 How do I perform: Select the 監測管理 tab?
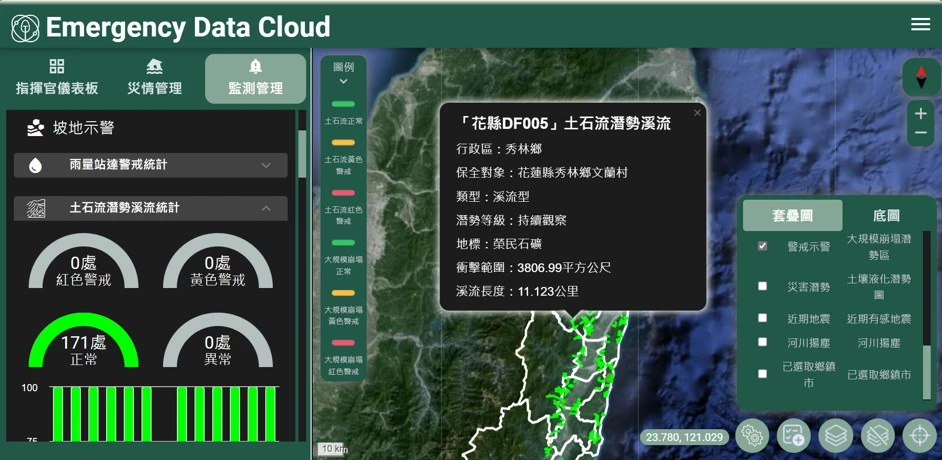255,79
